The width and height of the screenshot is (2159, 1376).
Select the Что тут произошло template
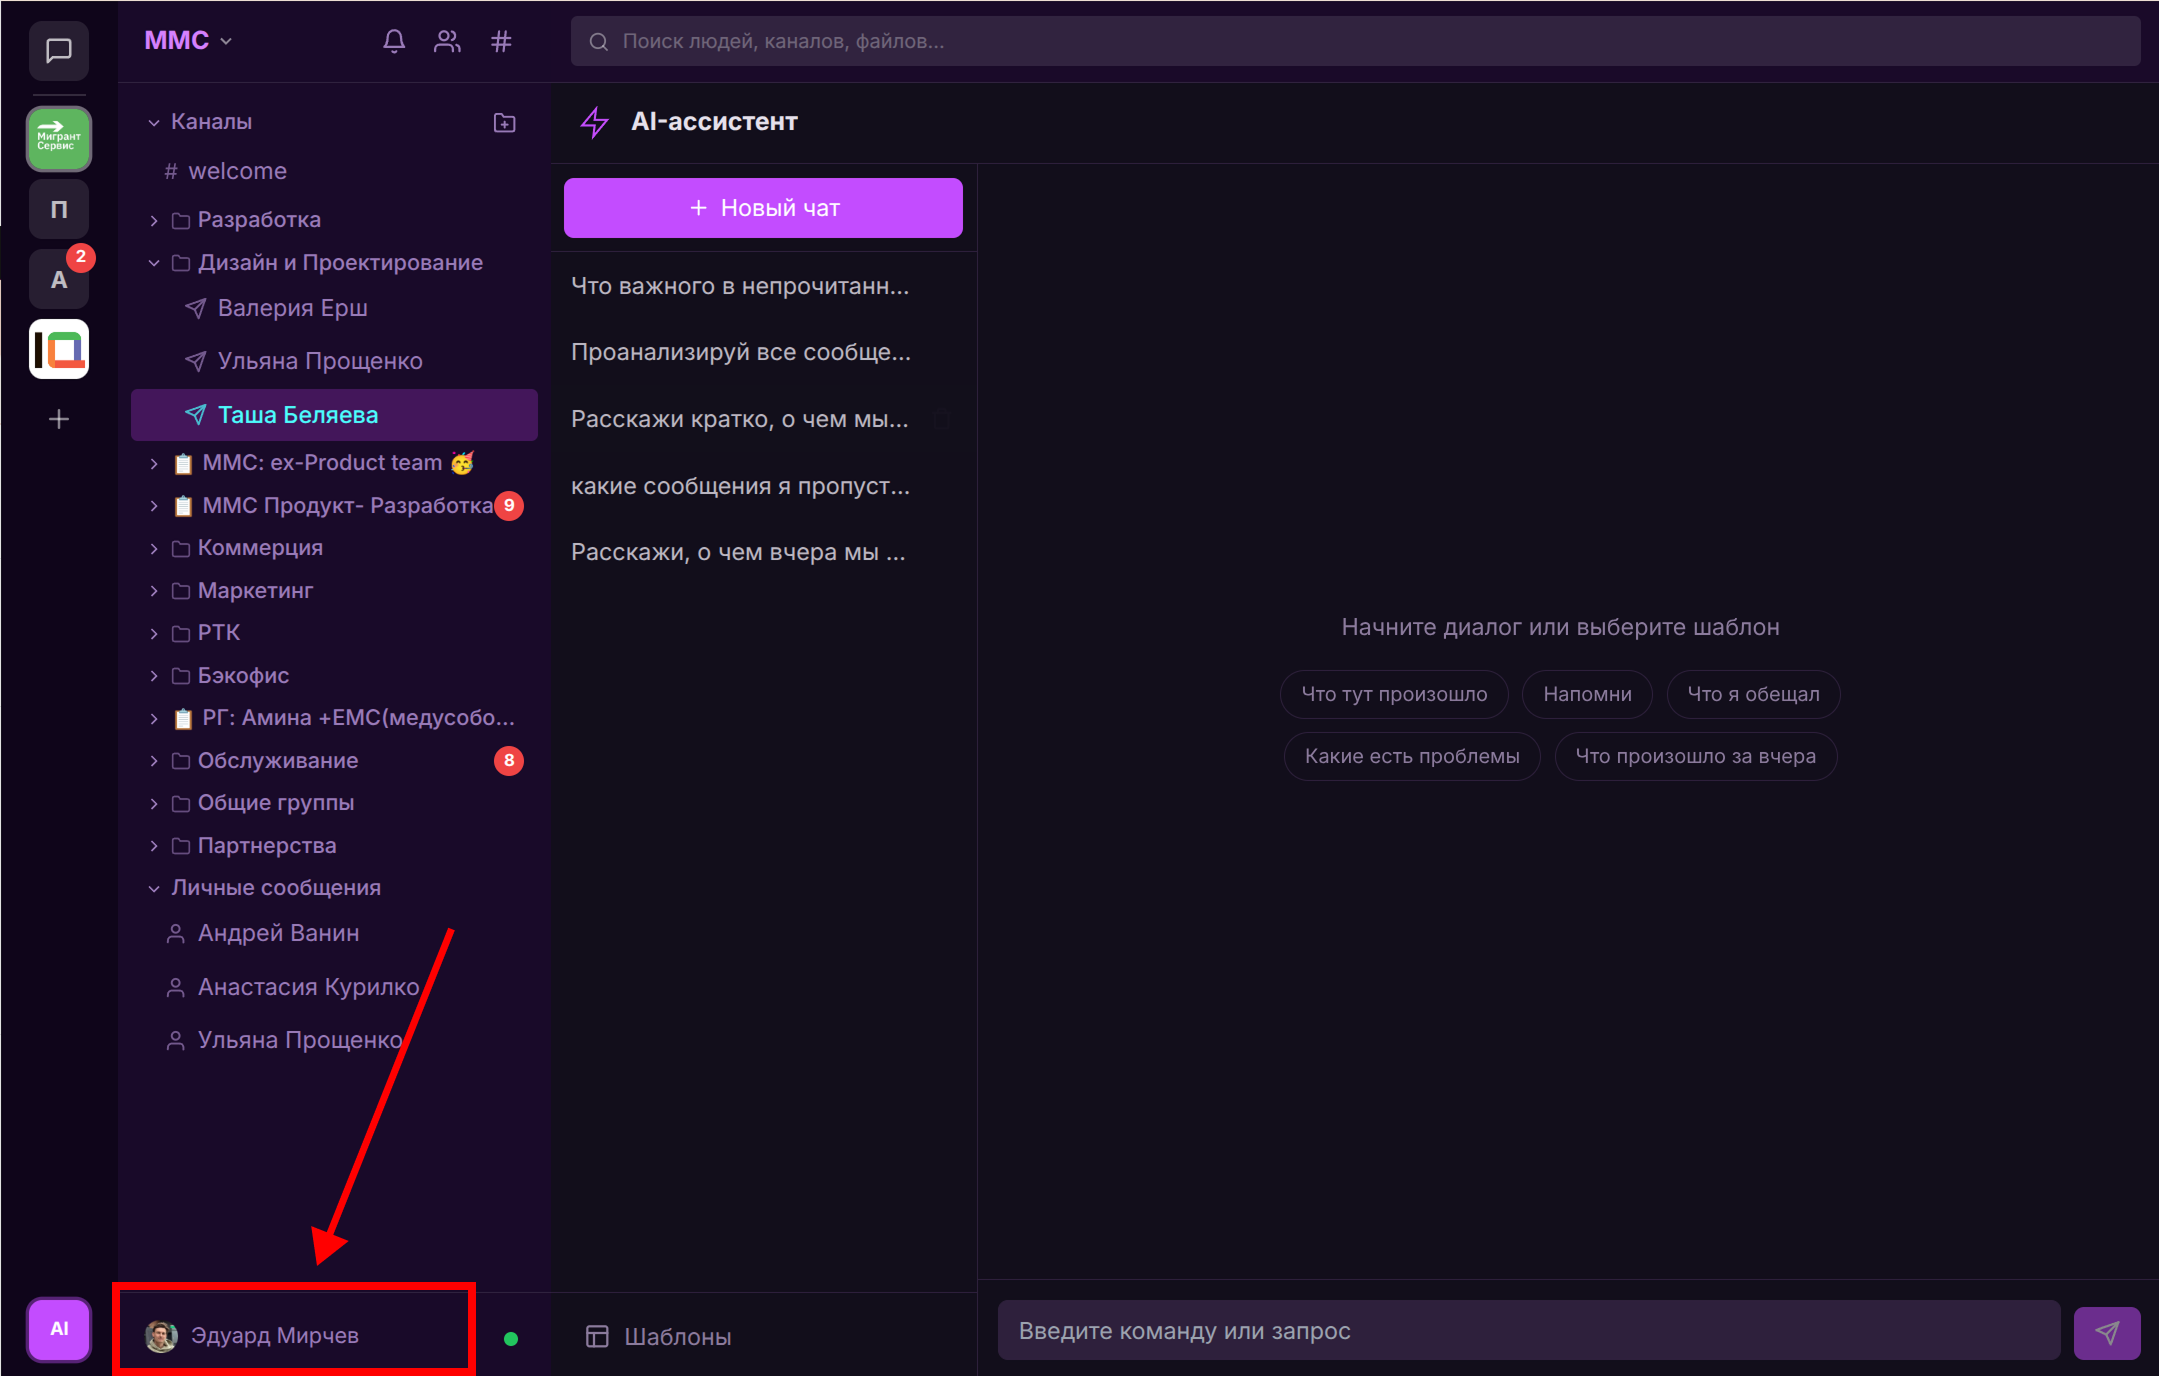[x=1394, y=694]
